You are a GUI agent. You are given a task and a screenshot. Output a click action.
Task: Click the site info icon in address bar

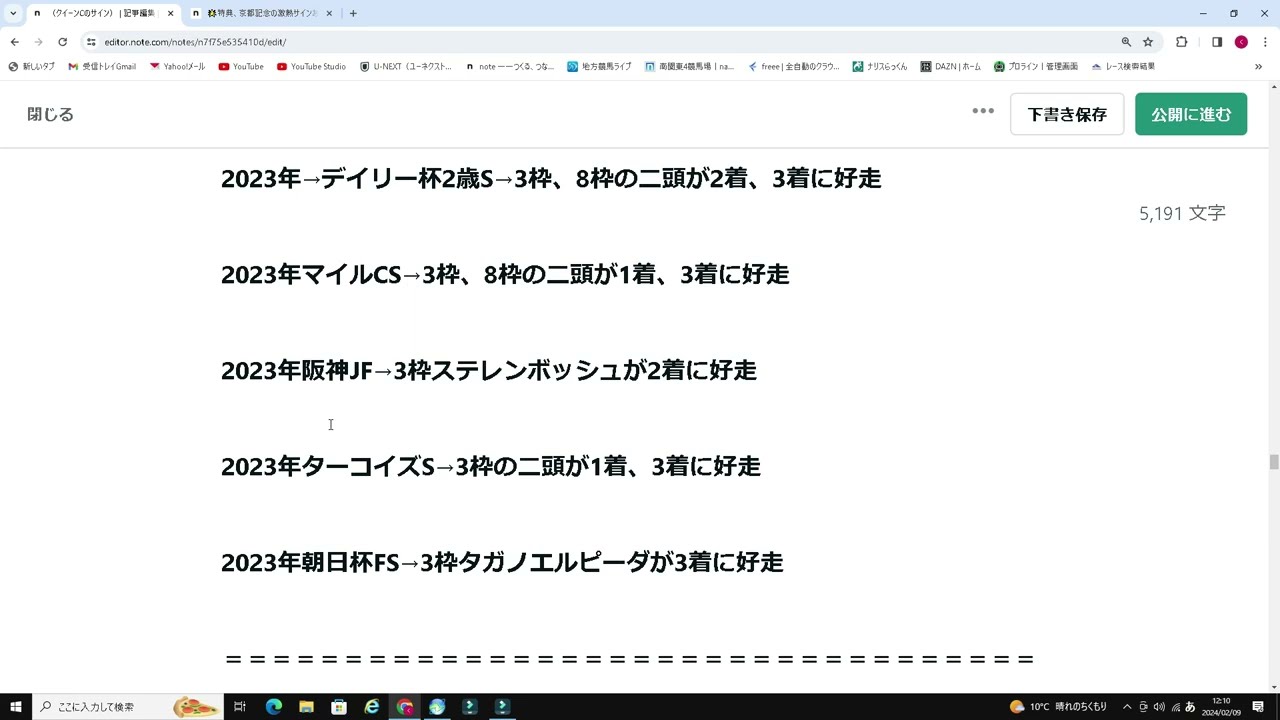[91, 42]
